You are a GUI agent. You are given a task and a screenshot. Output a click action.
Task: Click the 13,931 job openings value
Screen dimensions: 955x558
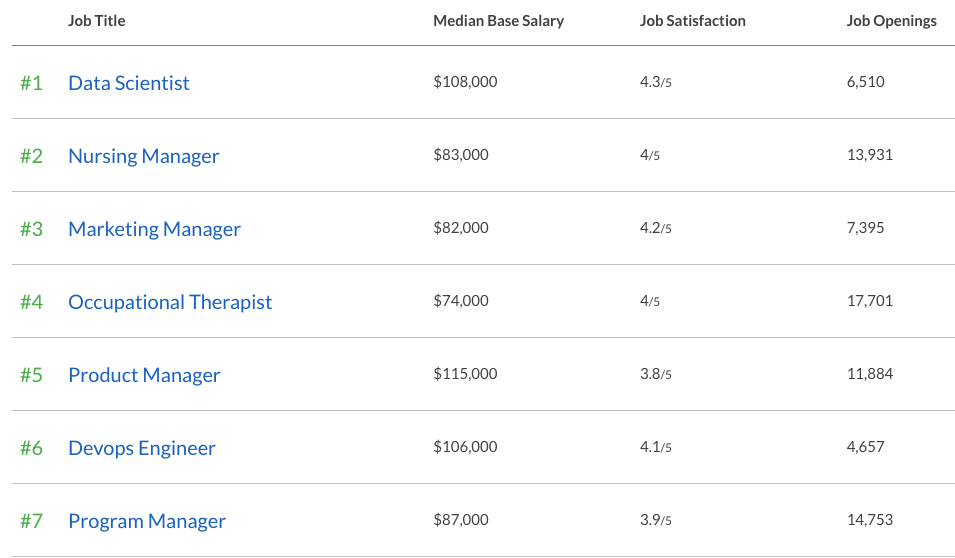click(869, 155)
